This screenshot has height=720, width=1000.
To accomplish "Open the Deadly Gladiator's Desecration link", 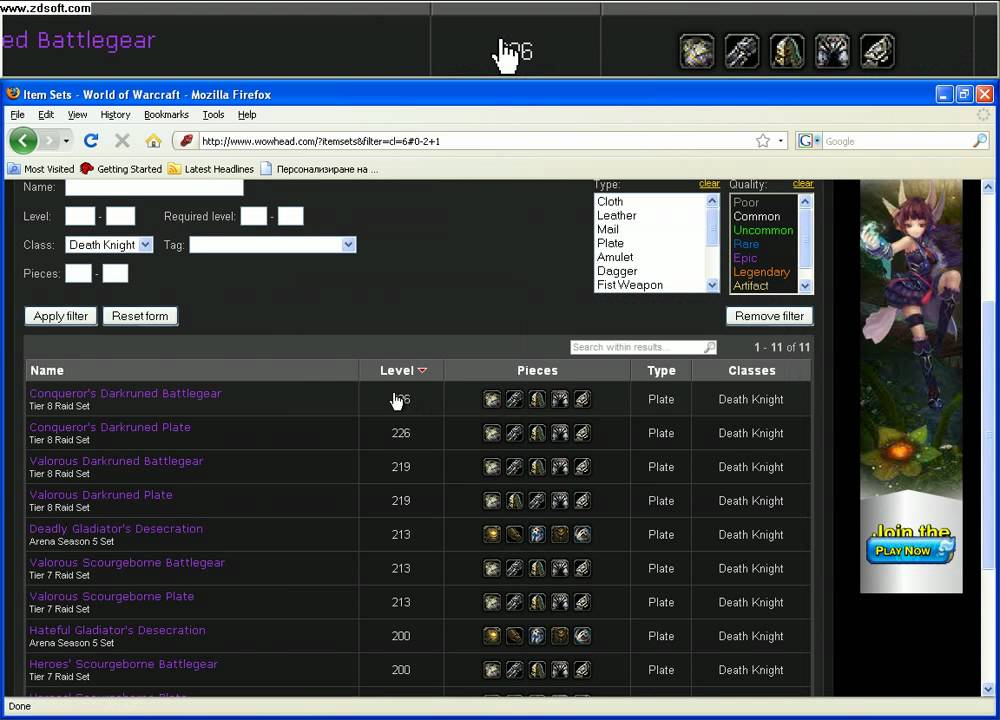I will [116, 529].
